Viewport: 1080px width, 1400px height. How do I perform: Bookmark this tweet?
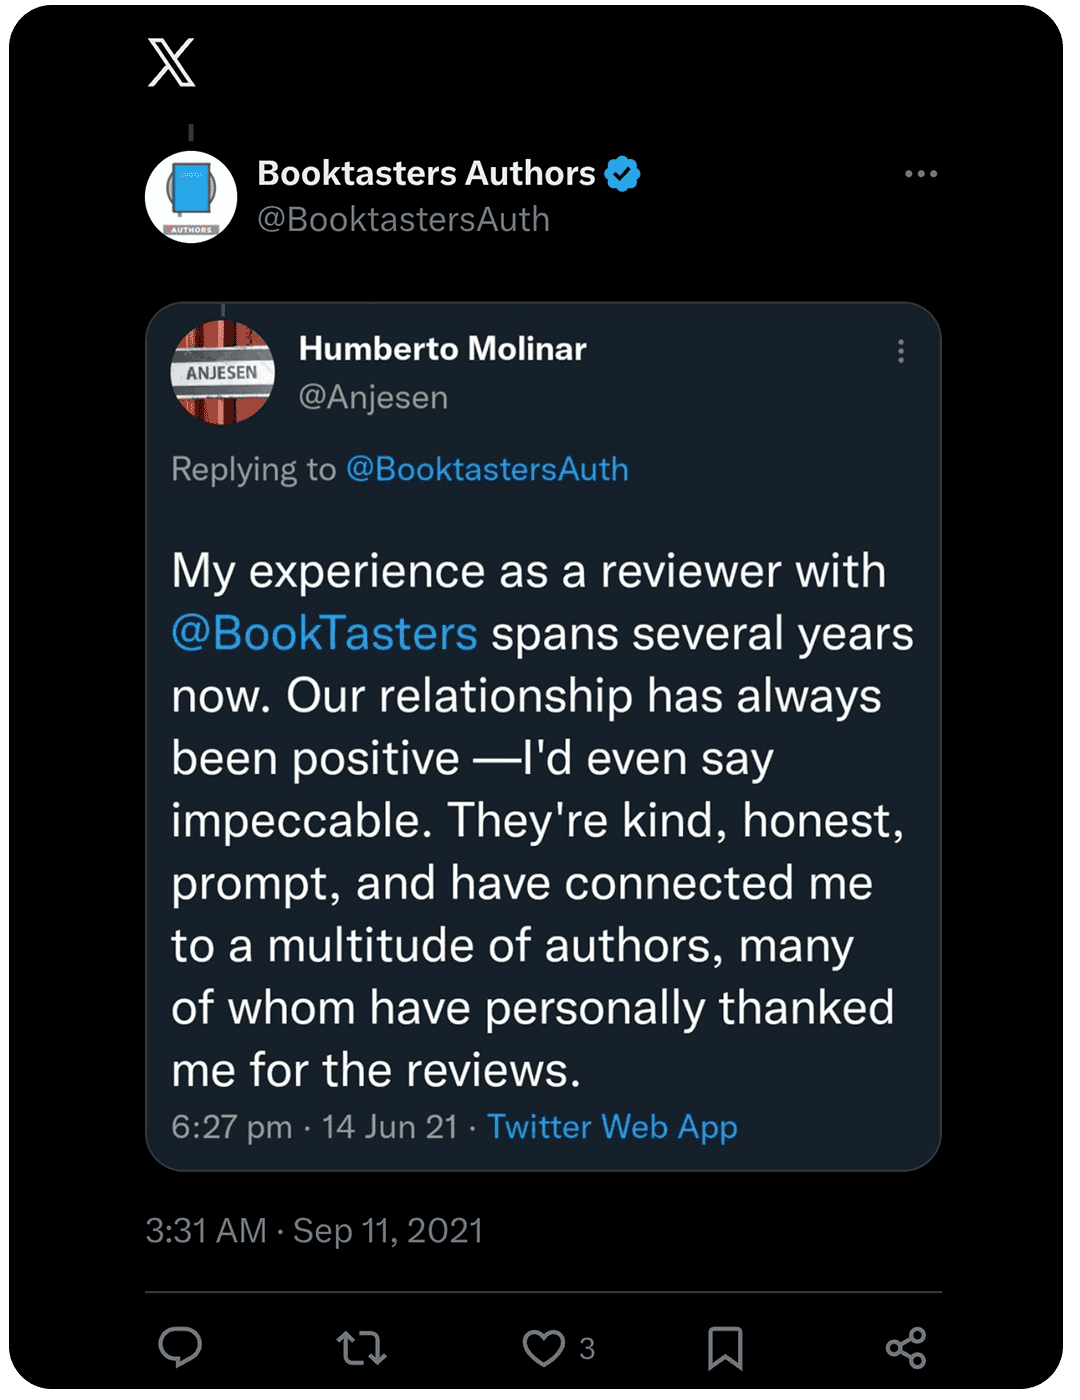click(725, 1347)
